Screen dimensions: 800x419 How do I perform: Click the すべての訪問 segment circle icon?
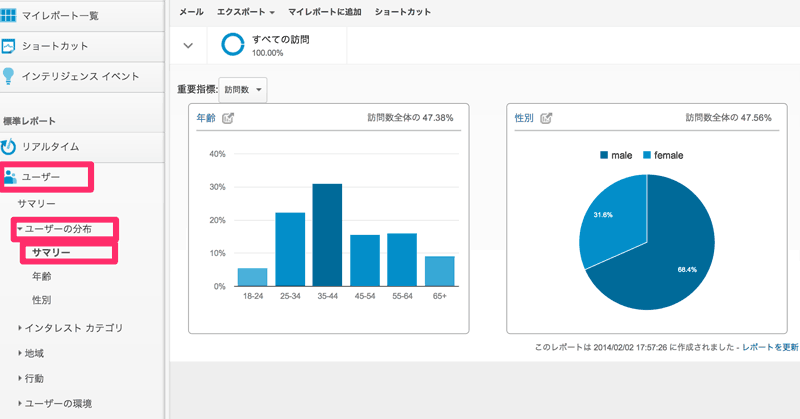[233, 45]
